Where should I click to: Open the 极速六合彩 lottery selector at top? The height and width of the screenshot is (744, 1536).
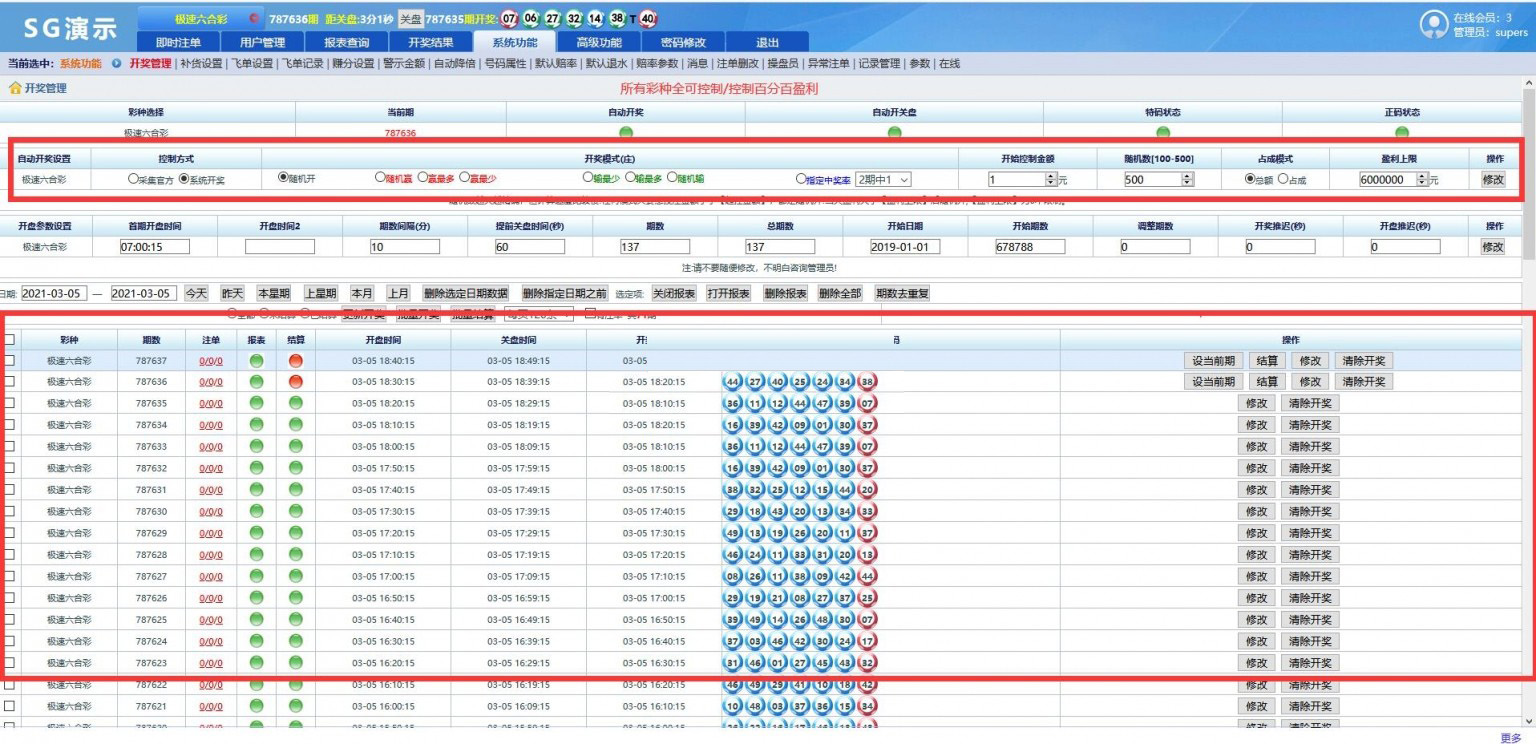pos(201,19)
